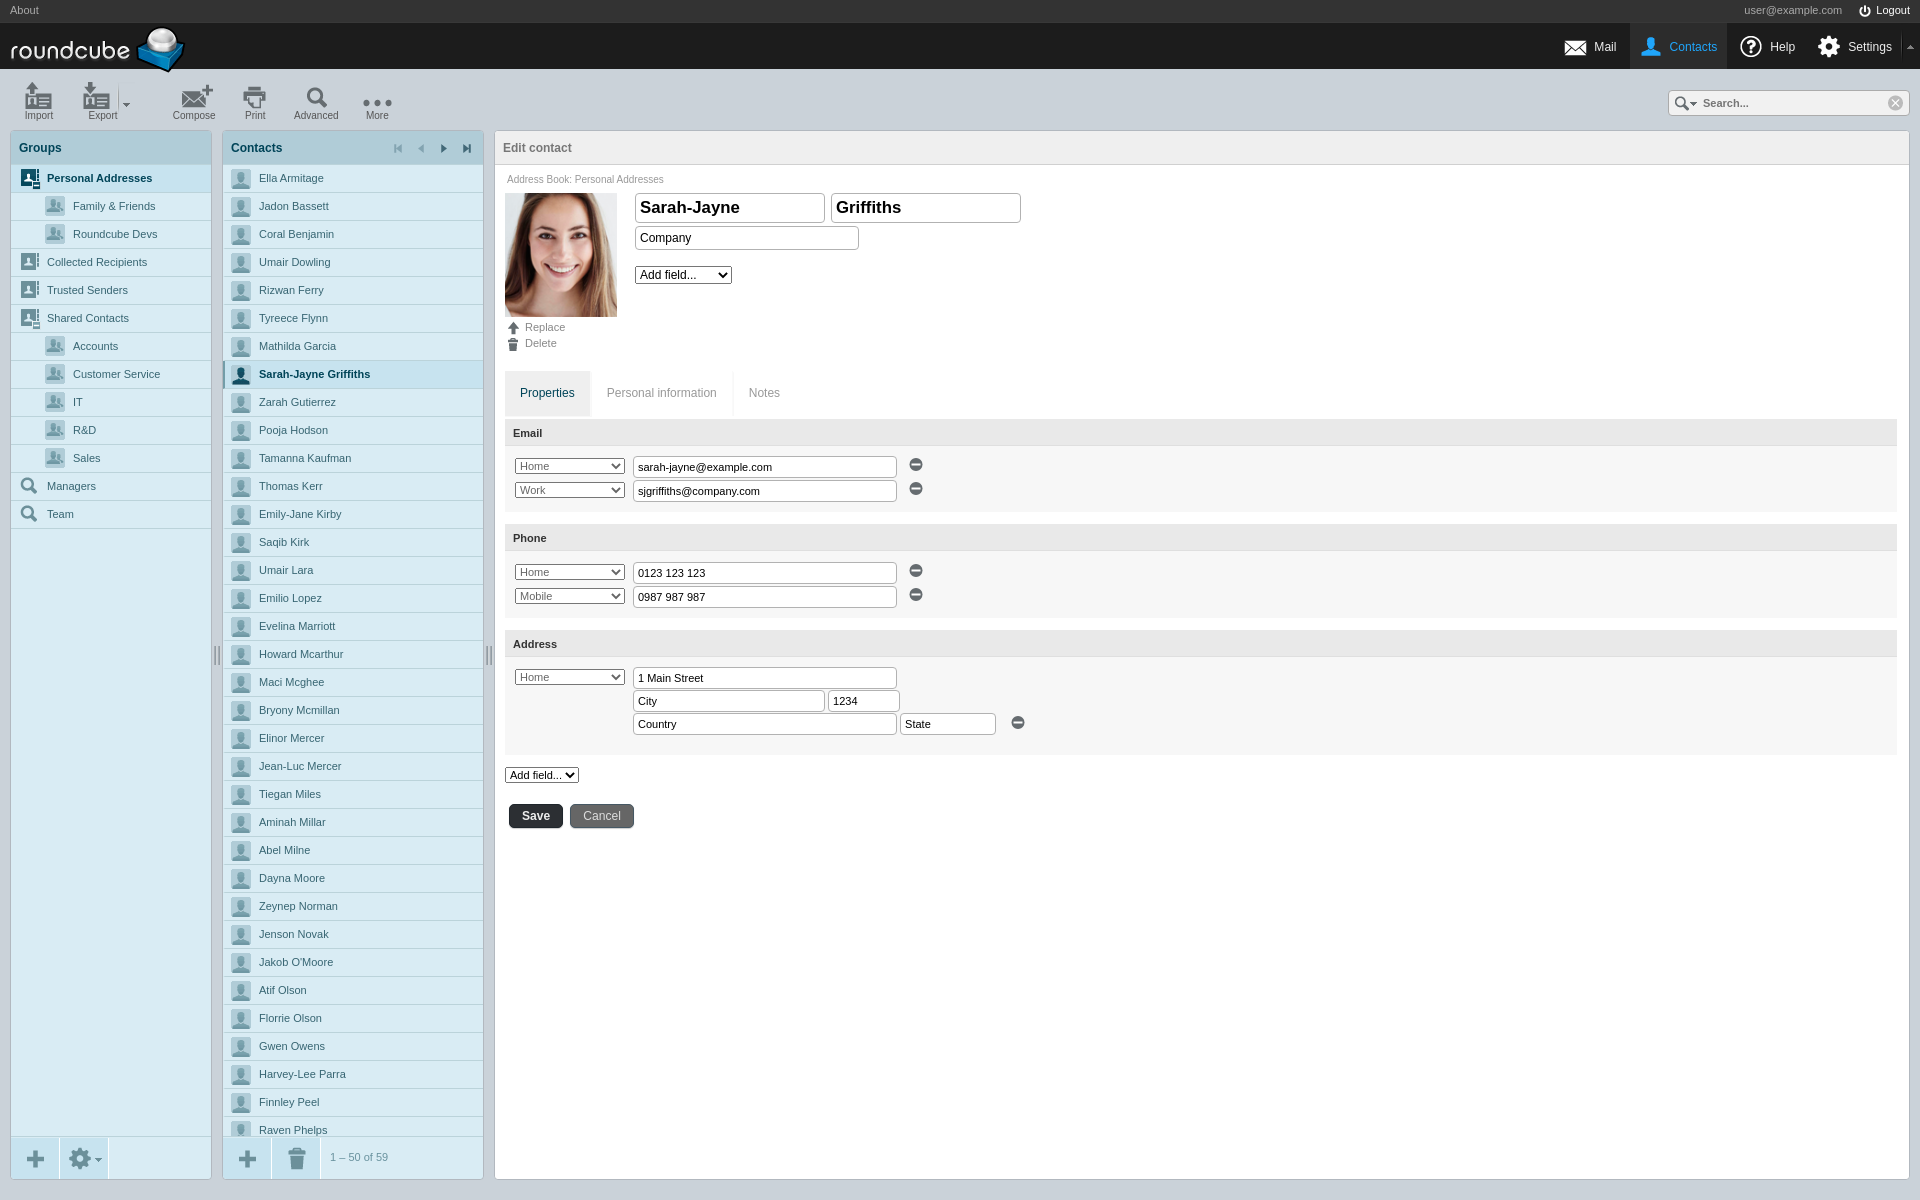Click the Import contacts toolbar icon
This screenshot has height=1200, width=1920.
pyautogui.click(x=39, y=102)
